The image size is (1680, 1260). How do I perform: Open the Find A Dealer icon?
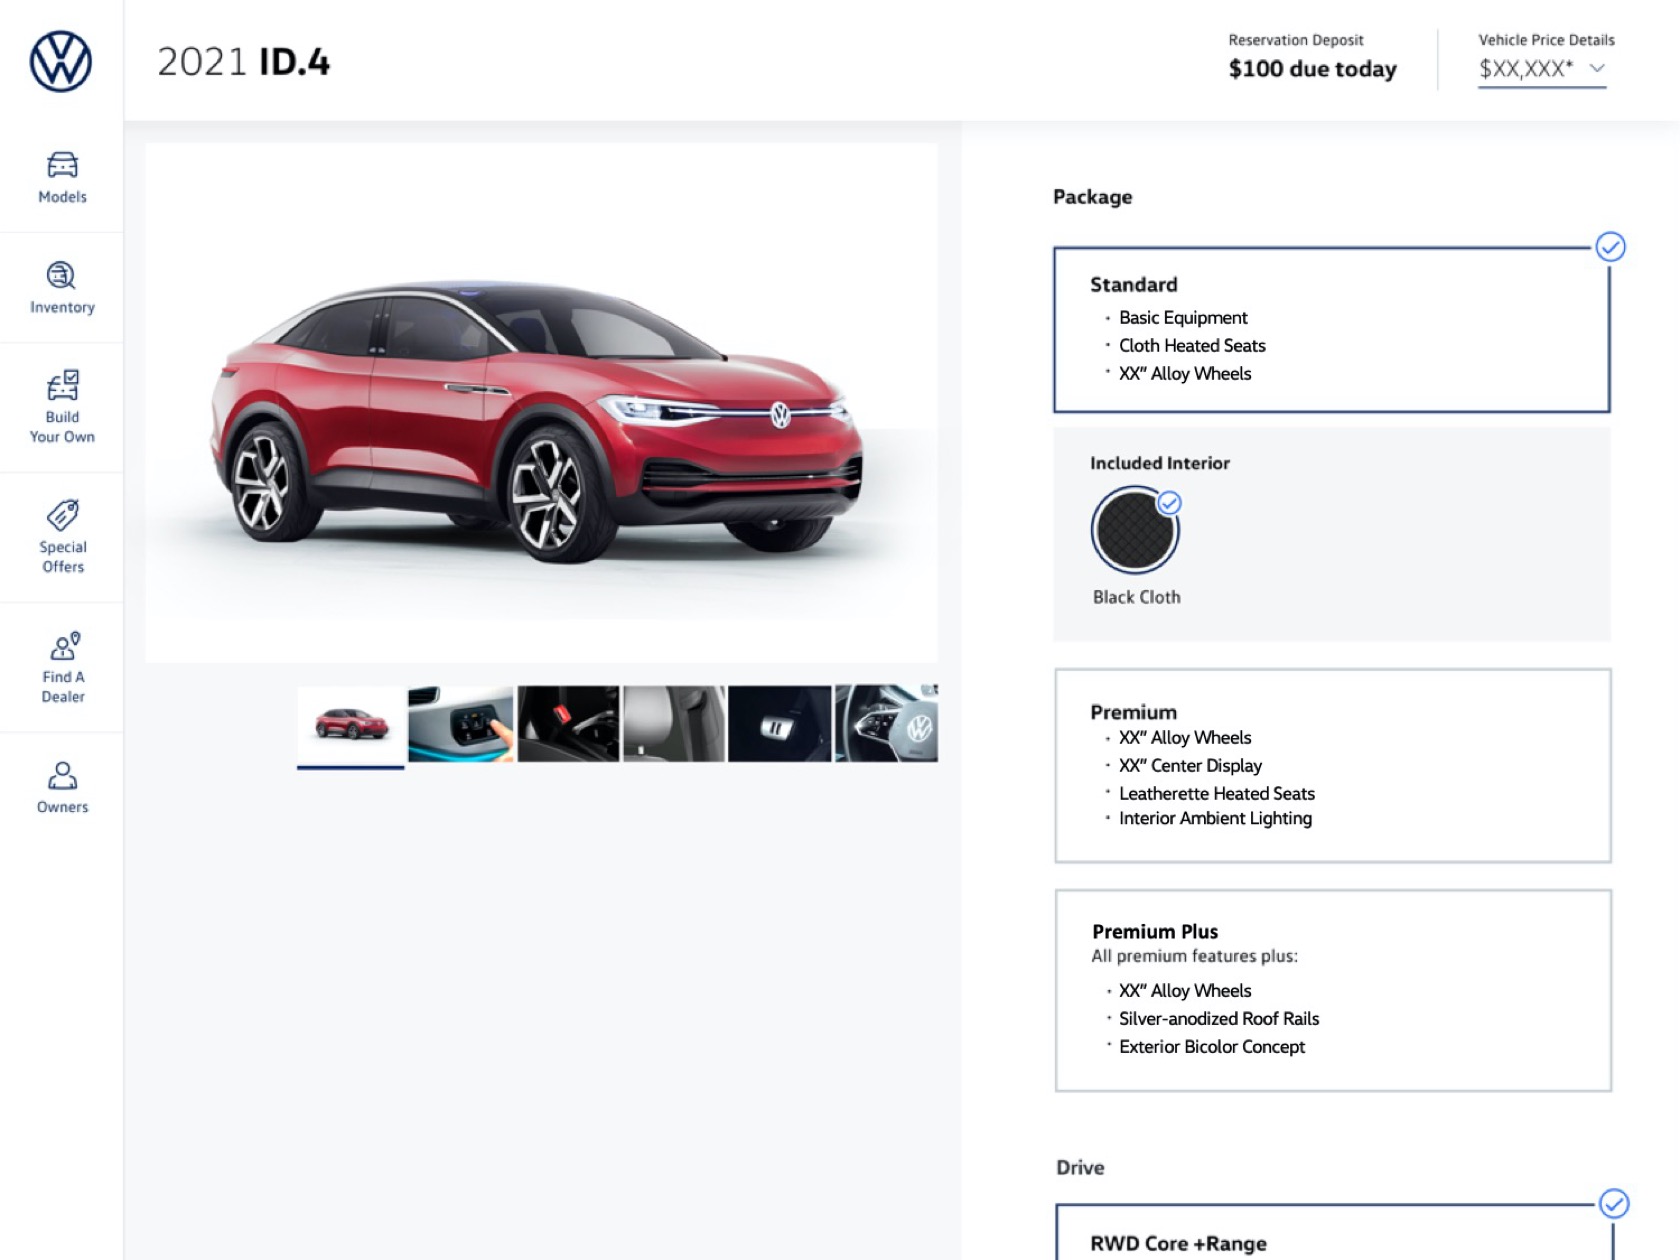click(x=64, y=646)
